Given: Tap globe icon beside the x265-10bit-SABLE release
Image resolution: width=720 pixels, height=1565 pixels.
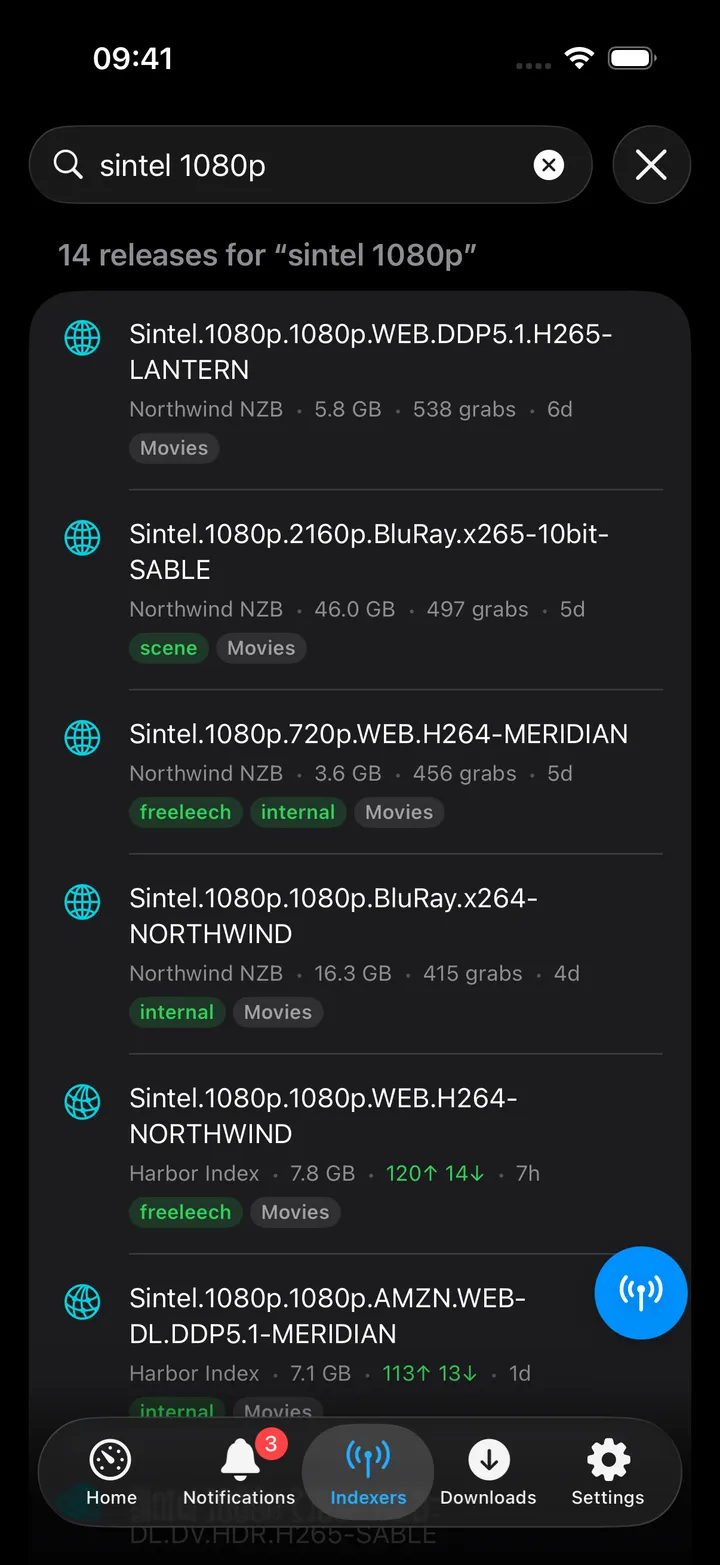Looking at the screenshot, I should (82, 538).
